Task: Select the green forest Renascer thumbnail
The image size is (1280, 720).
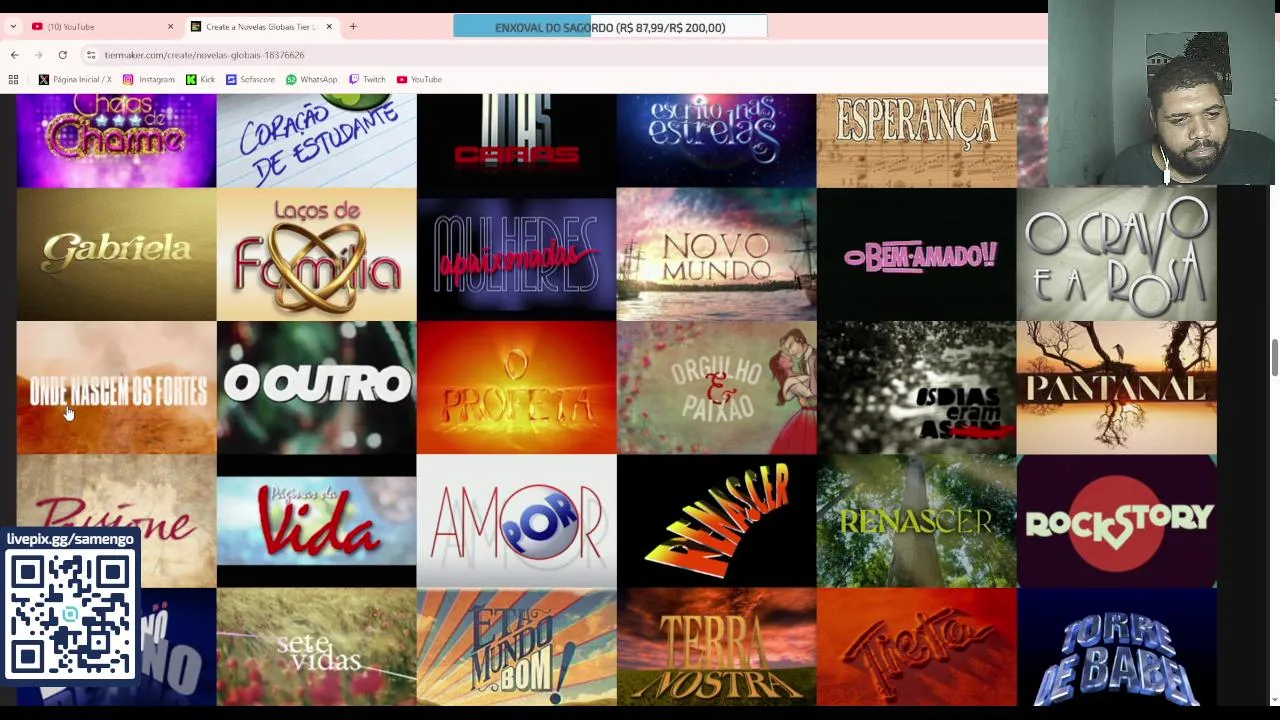Action: tap(916, 521)
